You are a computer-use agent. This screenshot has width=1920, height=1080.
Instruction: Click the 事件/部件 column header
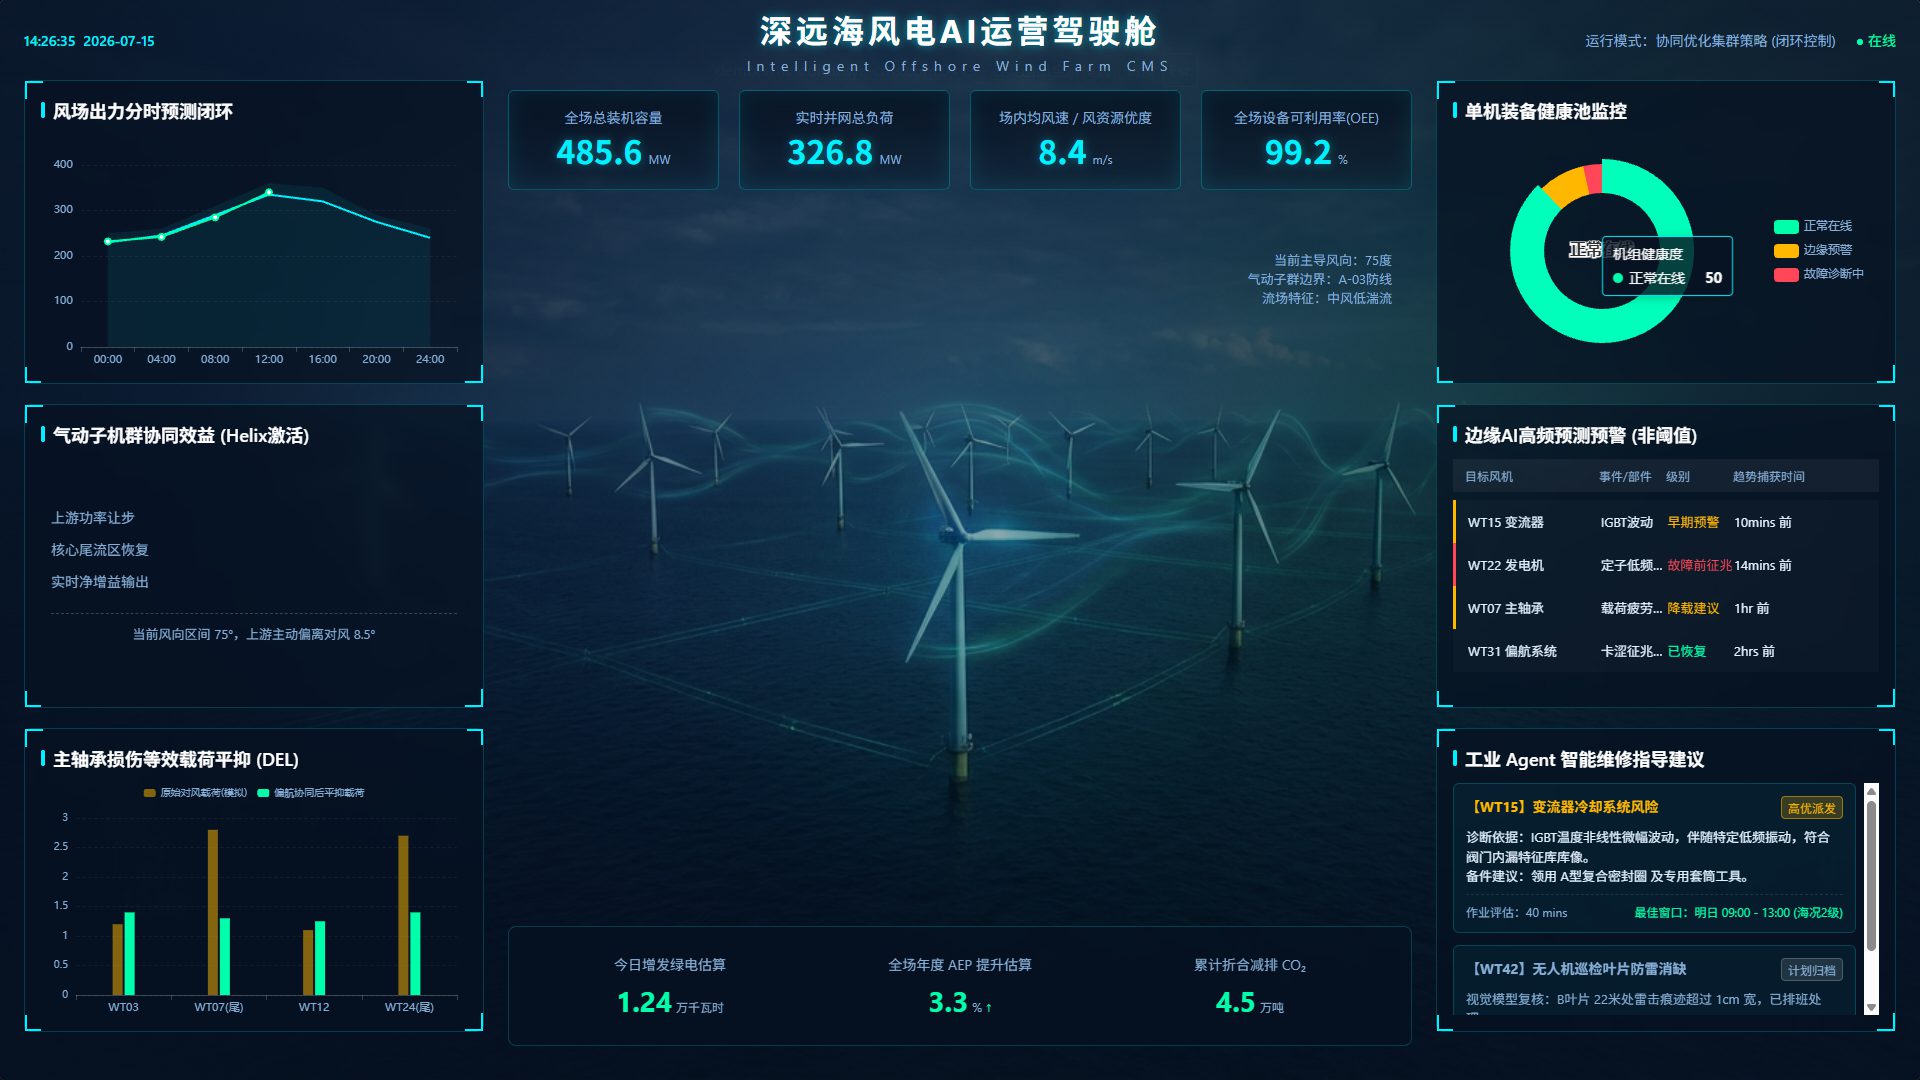tap(1625, 477)
